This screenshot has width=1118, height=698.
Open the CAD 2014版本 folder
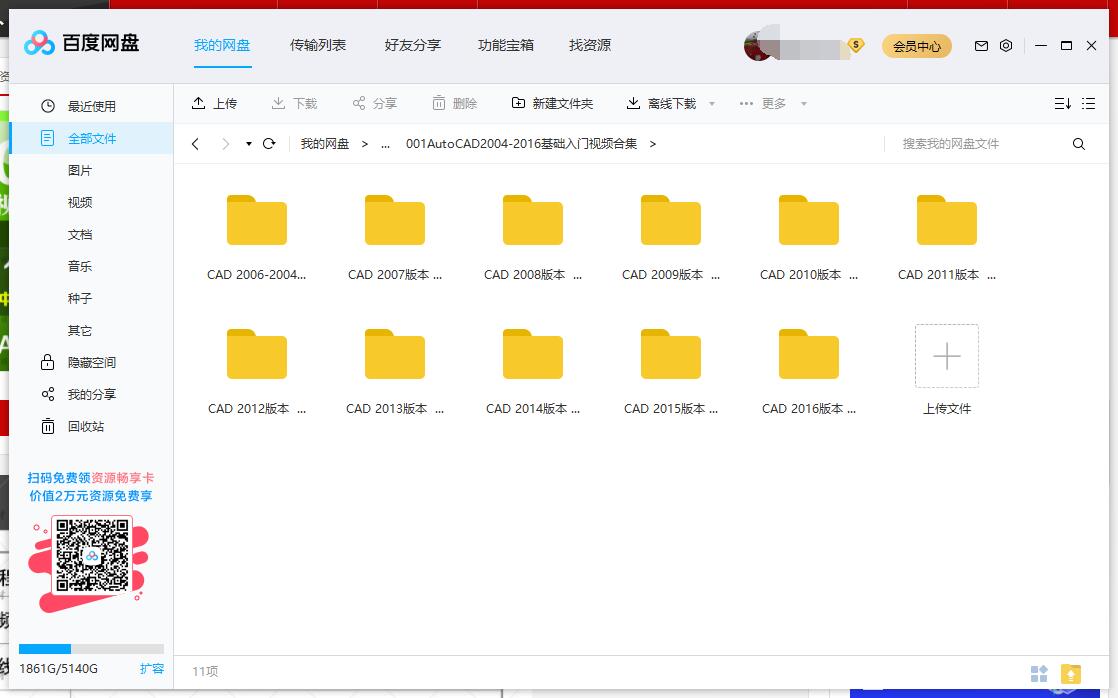coord(533,354)
